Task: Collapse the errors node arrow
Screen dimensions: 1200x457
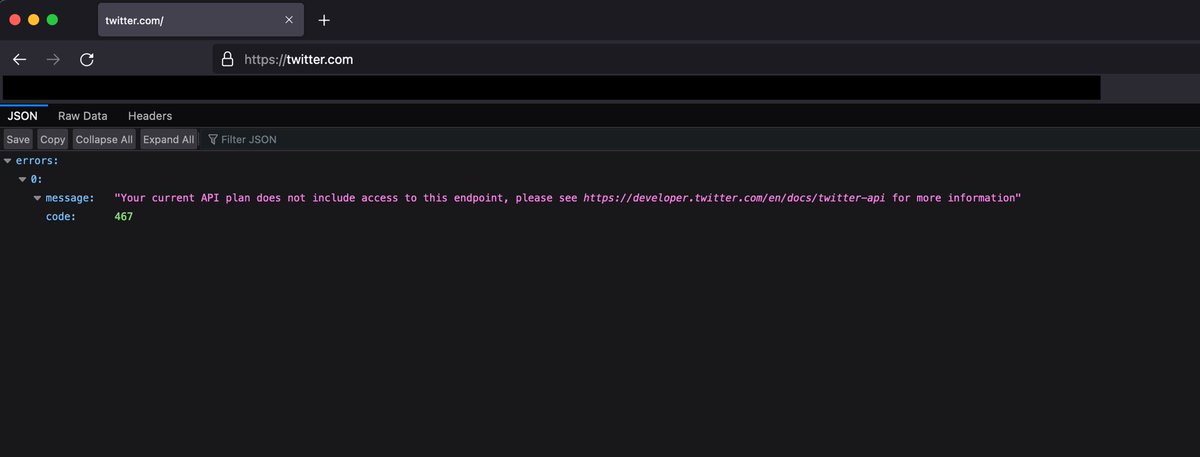Action: click(8, 160)
